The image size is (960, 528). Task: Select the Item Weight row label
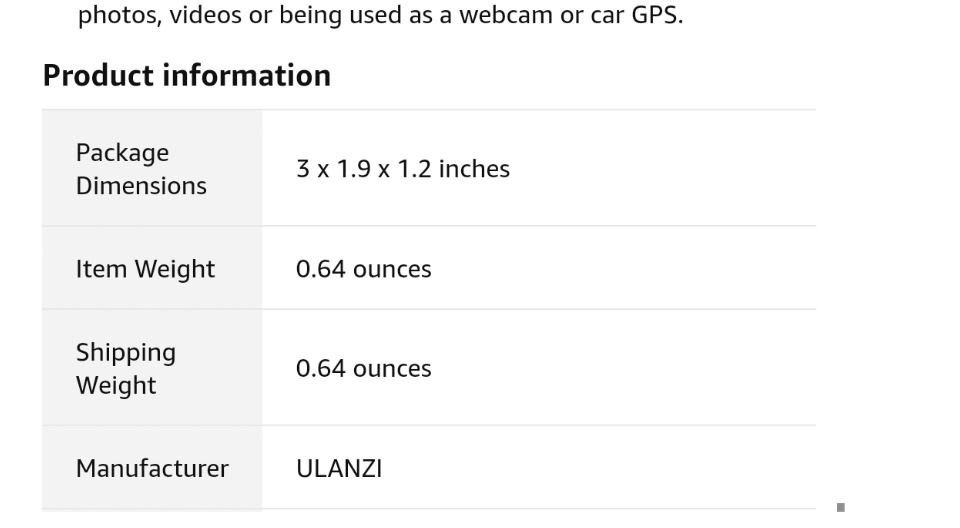pos(145,269)
